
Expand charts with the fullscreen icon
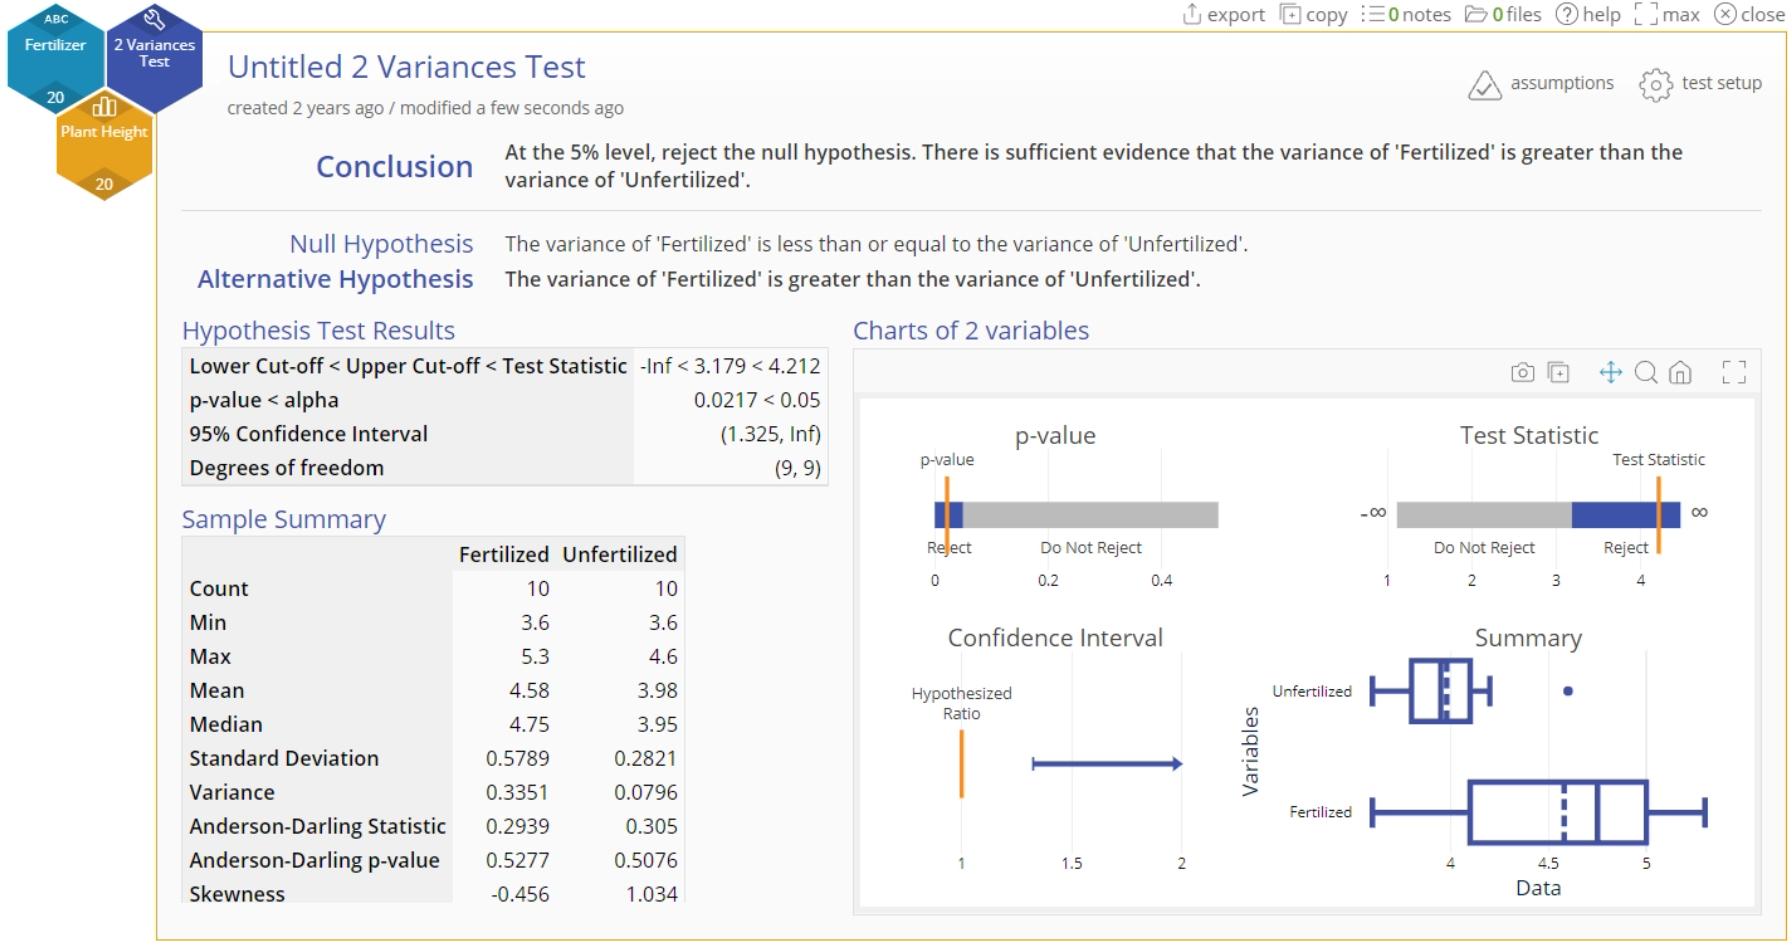(1734, 373)
